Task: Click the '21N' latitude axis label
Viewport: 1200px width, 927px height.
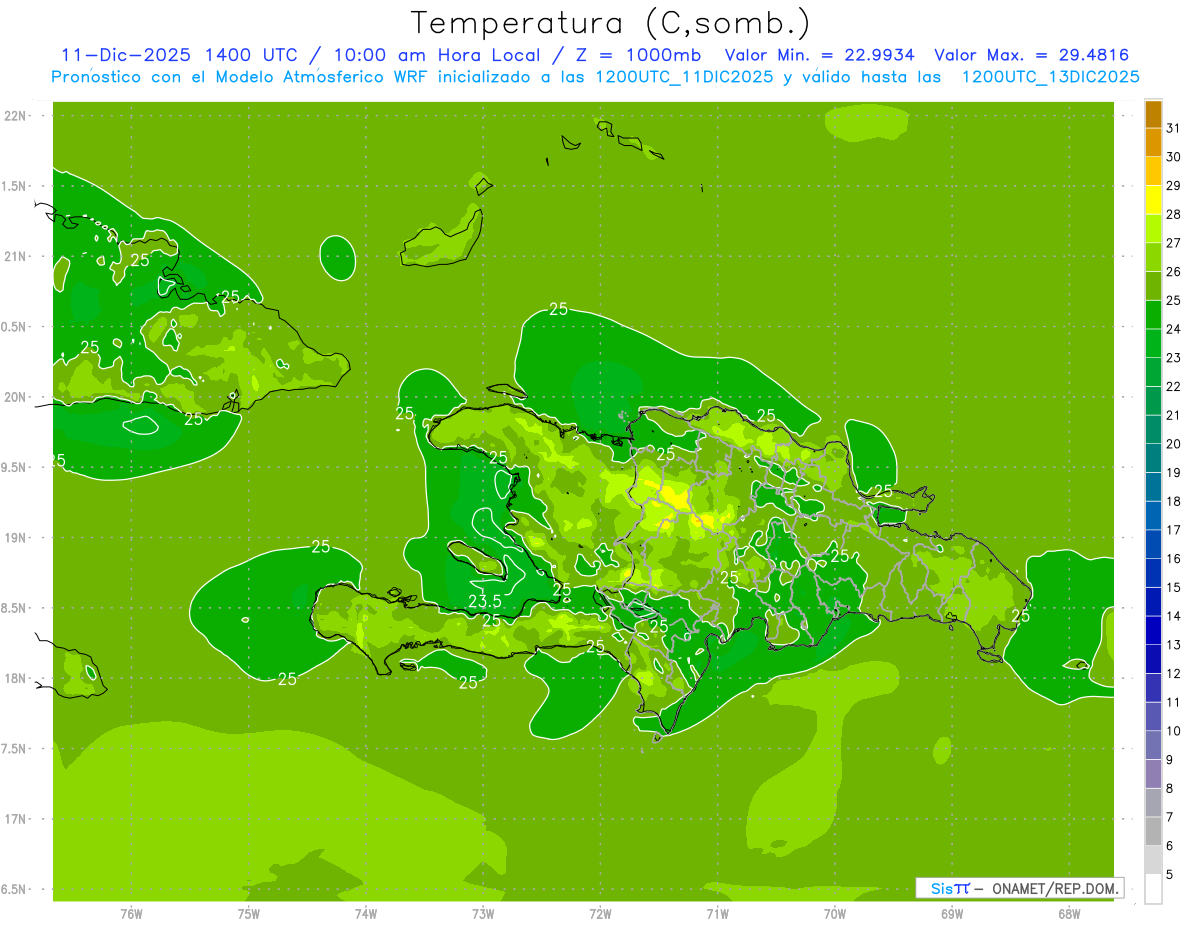Action: click(x=14, y=257)
